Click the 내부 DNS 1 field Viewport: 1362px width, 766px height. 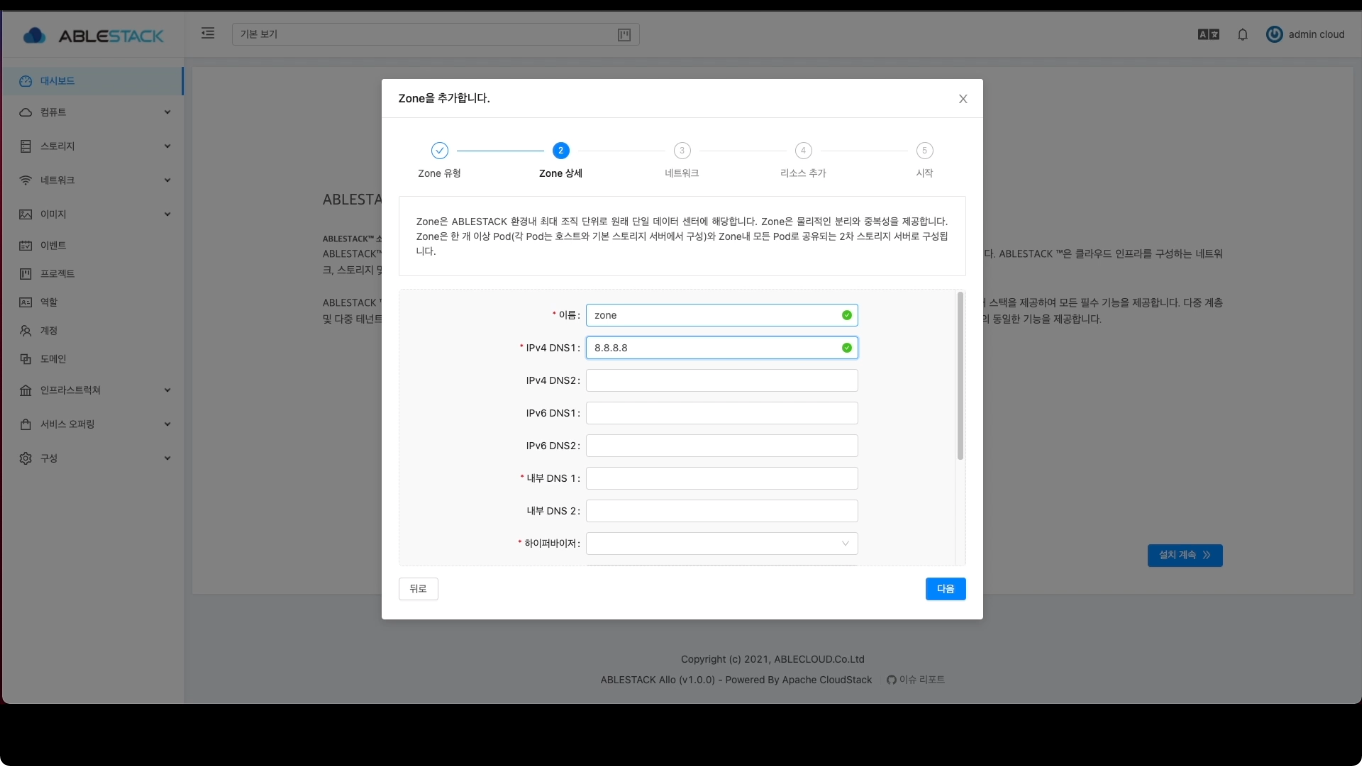(x=722, y=478)
